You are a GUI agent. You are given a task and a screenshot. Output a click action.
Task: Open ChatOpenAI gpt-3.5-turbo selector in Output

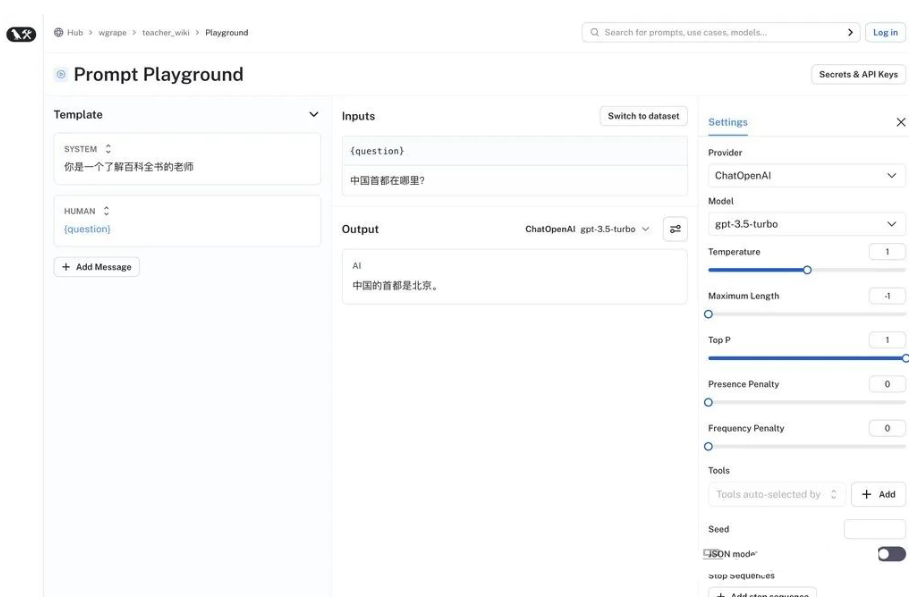click(587, 229)
